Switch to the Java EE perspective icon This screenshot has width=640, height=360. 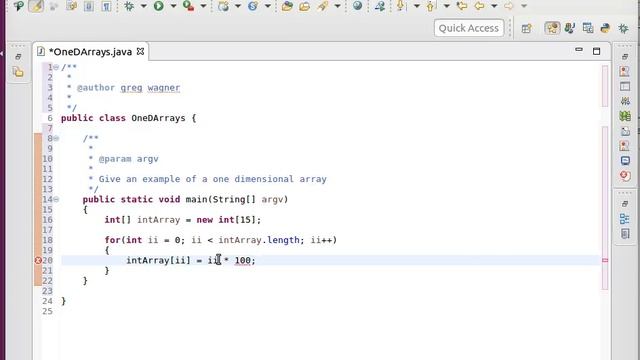(570, 28)
